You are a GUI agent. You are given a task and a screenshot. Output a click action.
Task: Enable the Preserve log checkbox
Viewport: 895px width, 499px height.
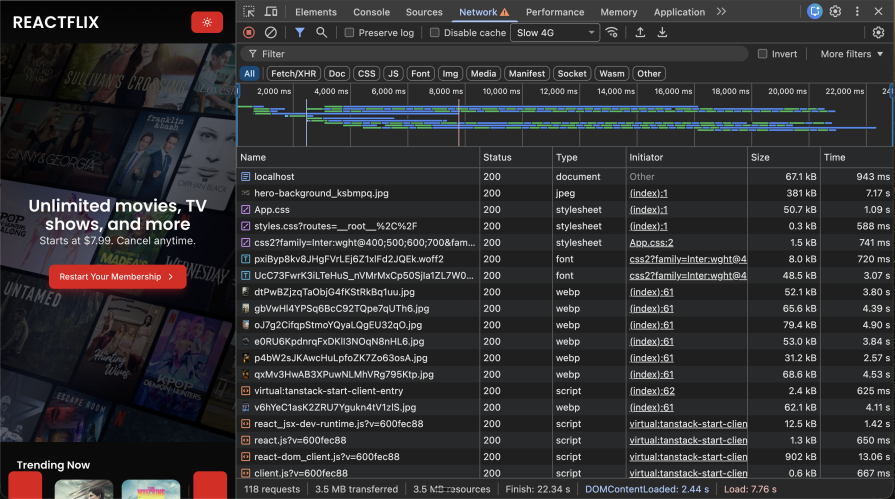(x=349, y=33)
